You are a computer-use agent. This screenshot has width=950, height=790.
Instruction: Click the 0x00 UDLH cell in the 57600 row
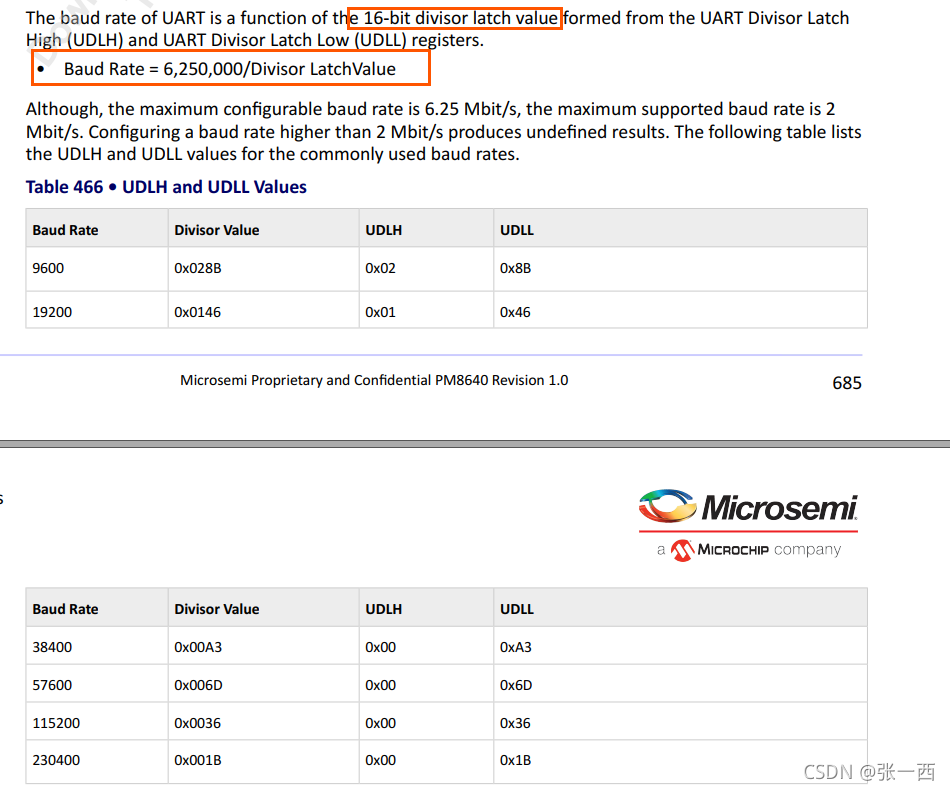427,685
